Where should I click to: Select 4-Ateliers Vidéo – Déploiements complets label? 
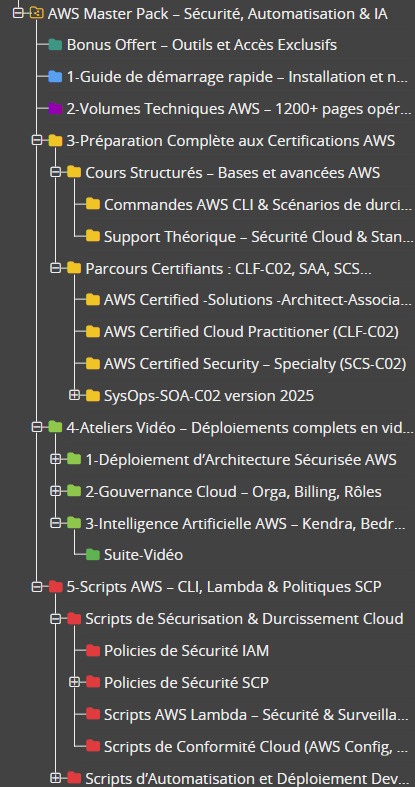(240, 428)
